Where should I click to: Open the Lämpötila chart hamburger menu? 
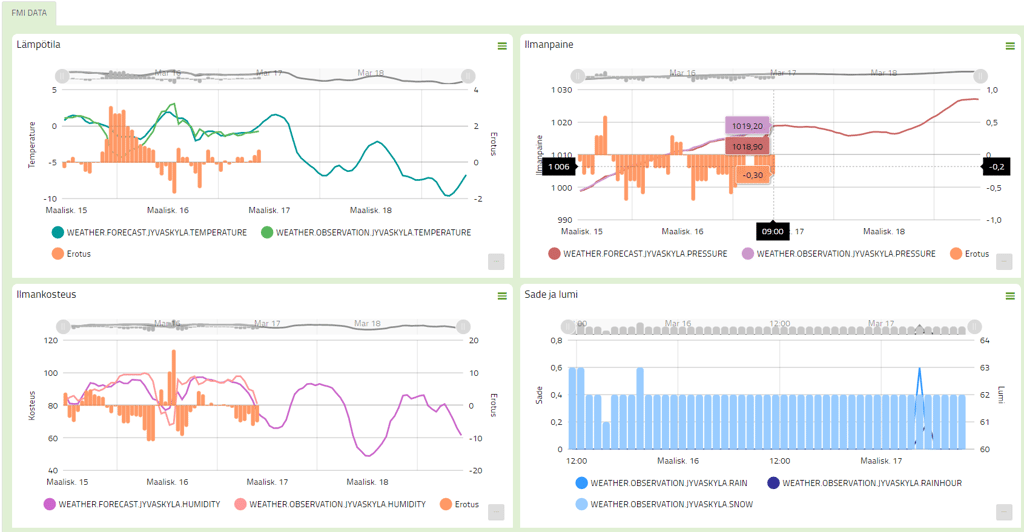pyautogui.click(x=502, y=46)
